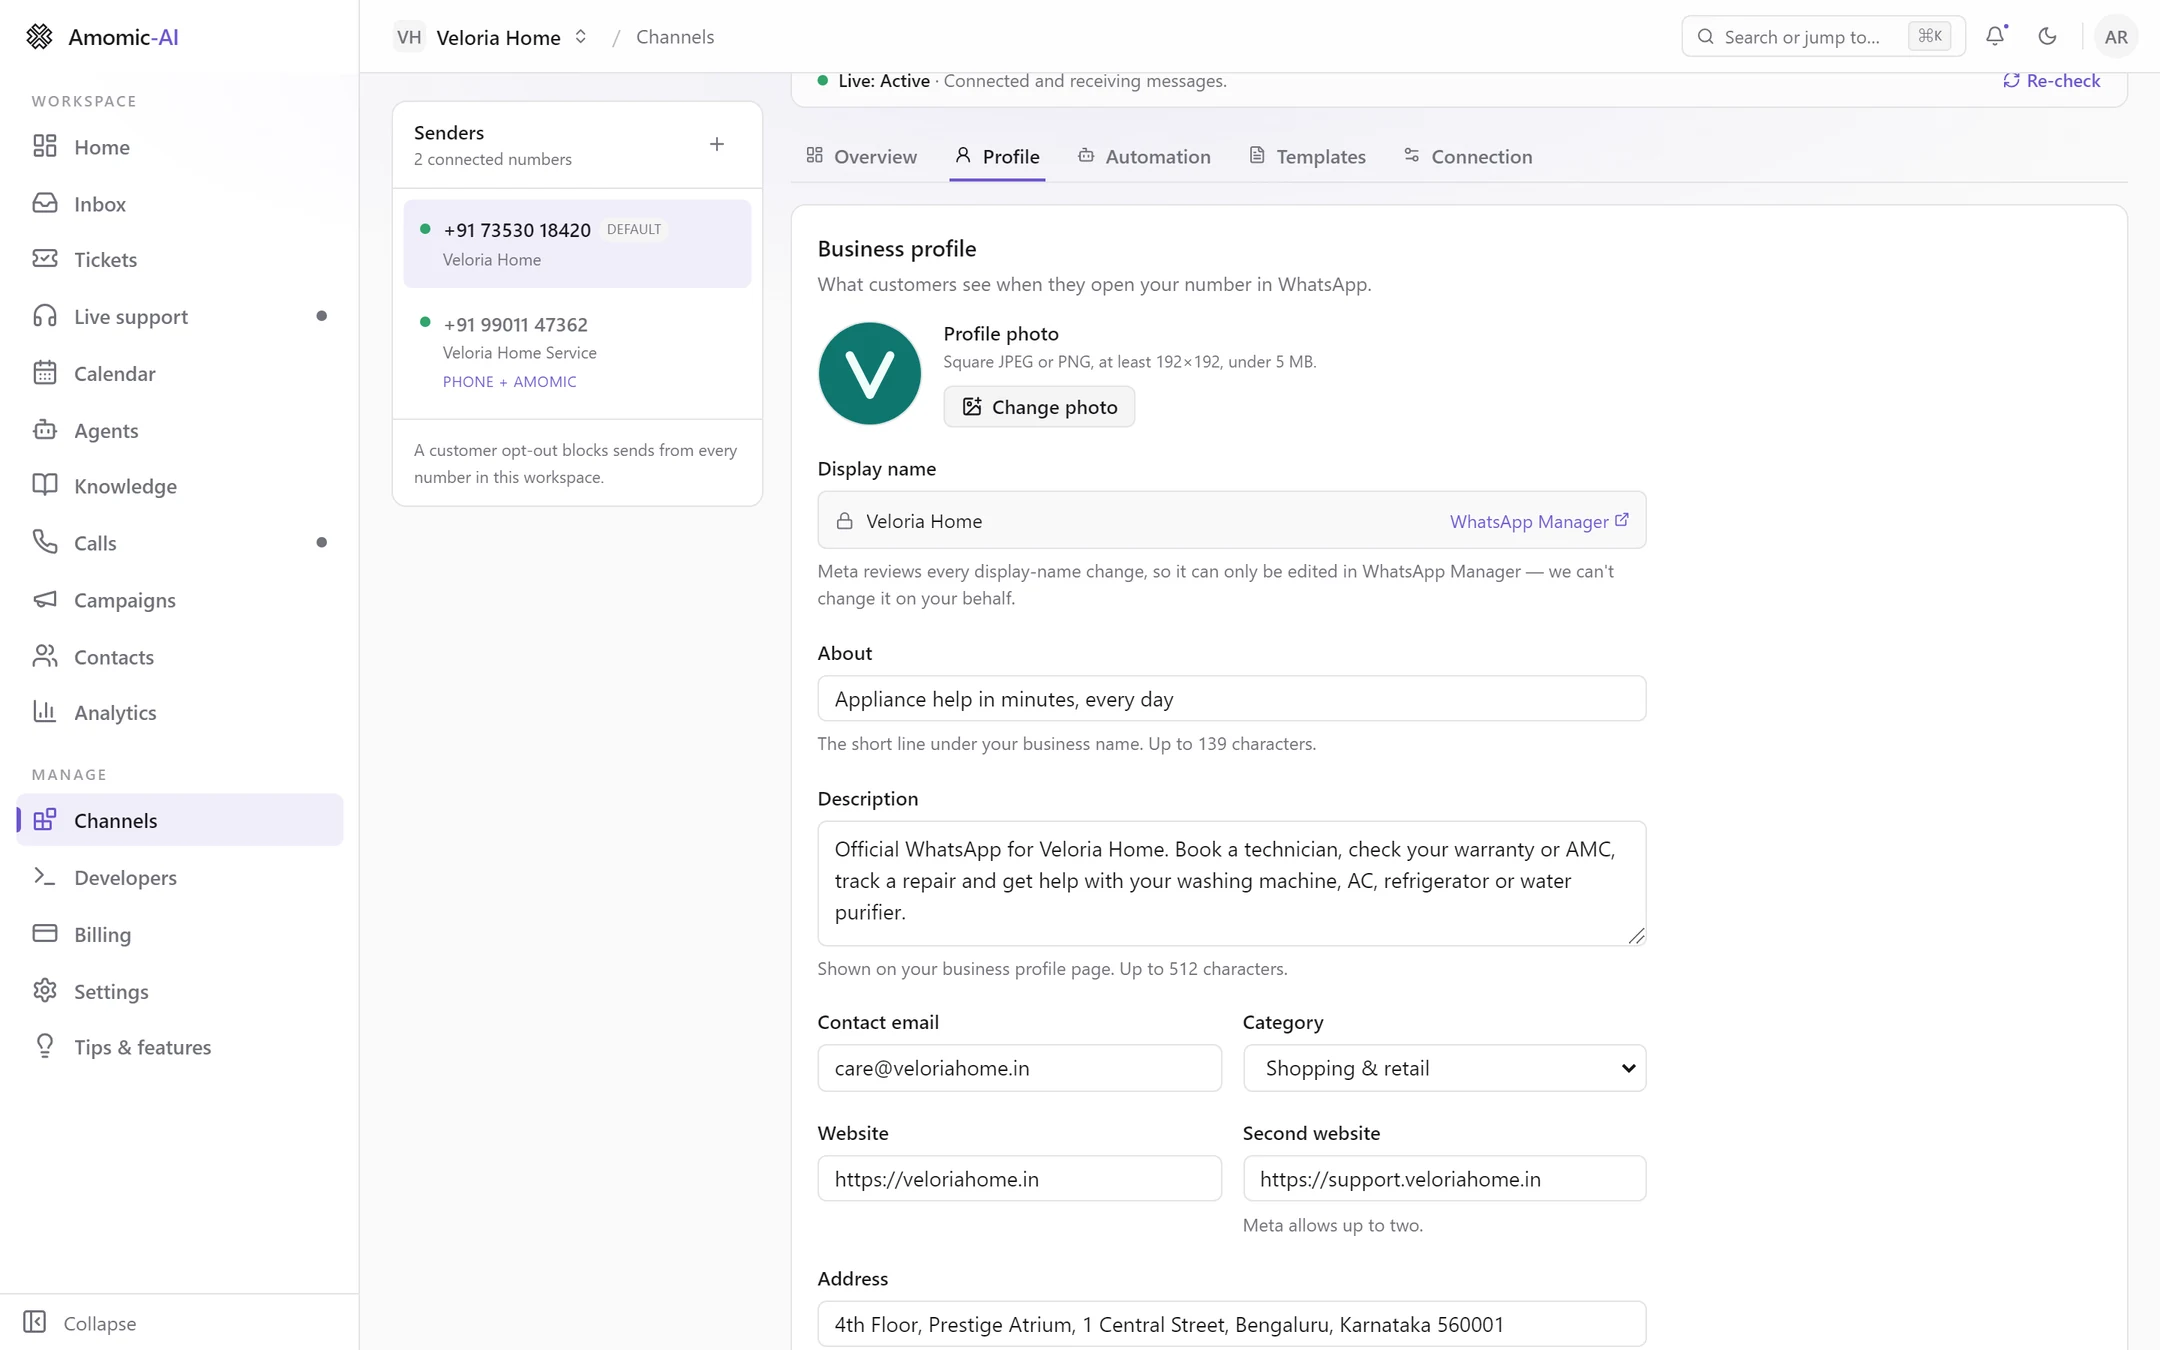Open the Developers section

tap(179, 877)
